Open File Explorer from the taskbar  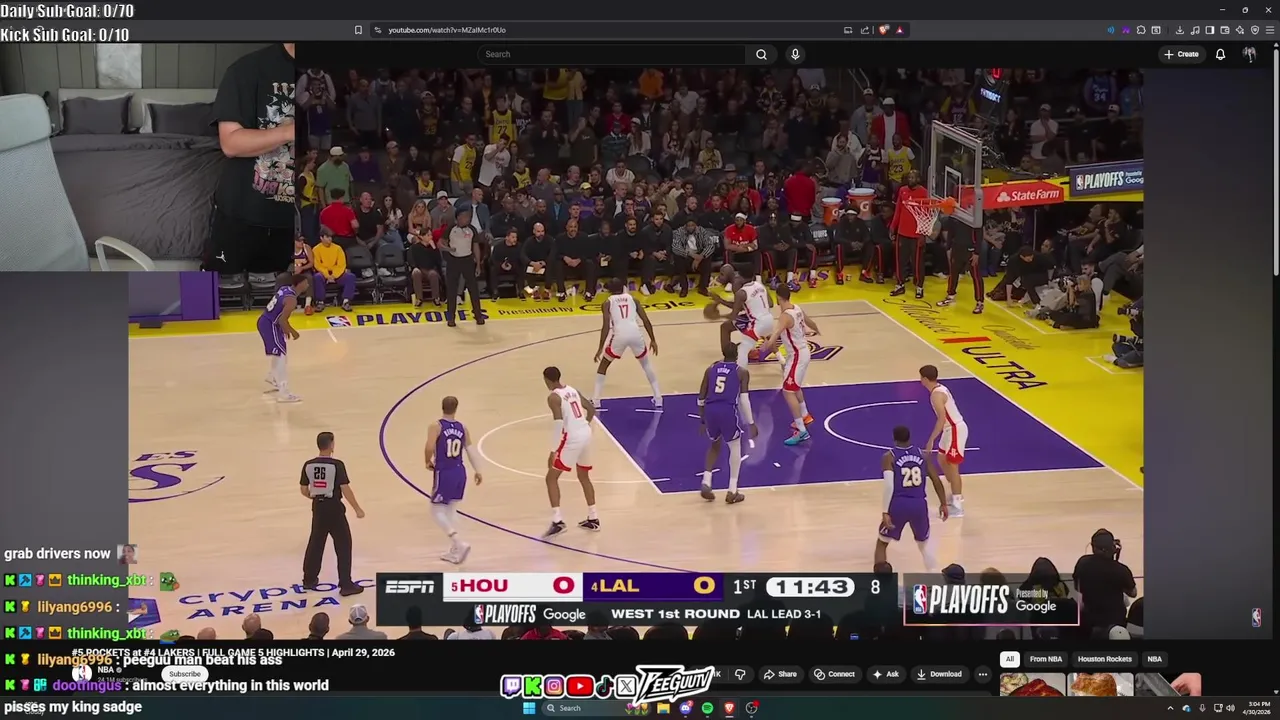coord(663,708)
